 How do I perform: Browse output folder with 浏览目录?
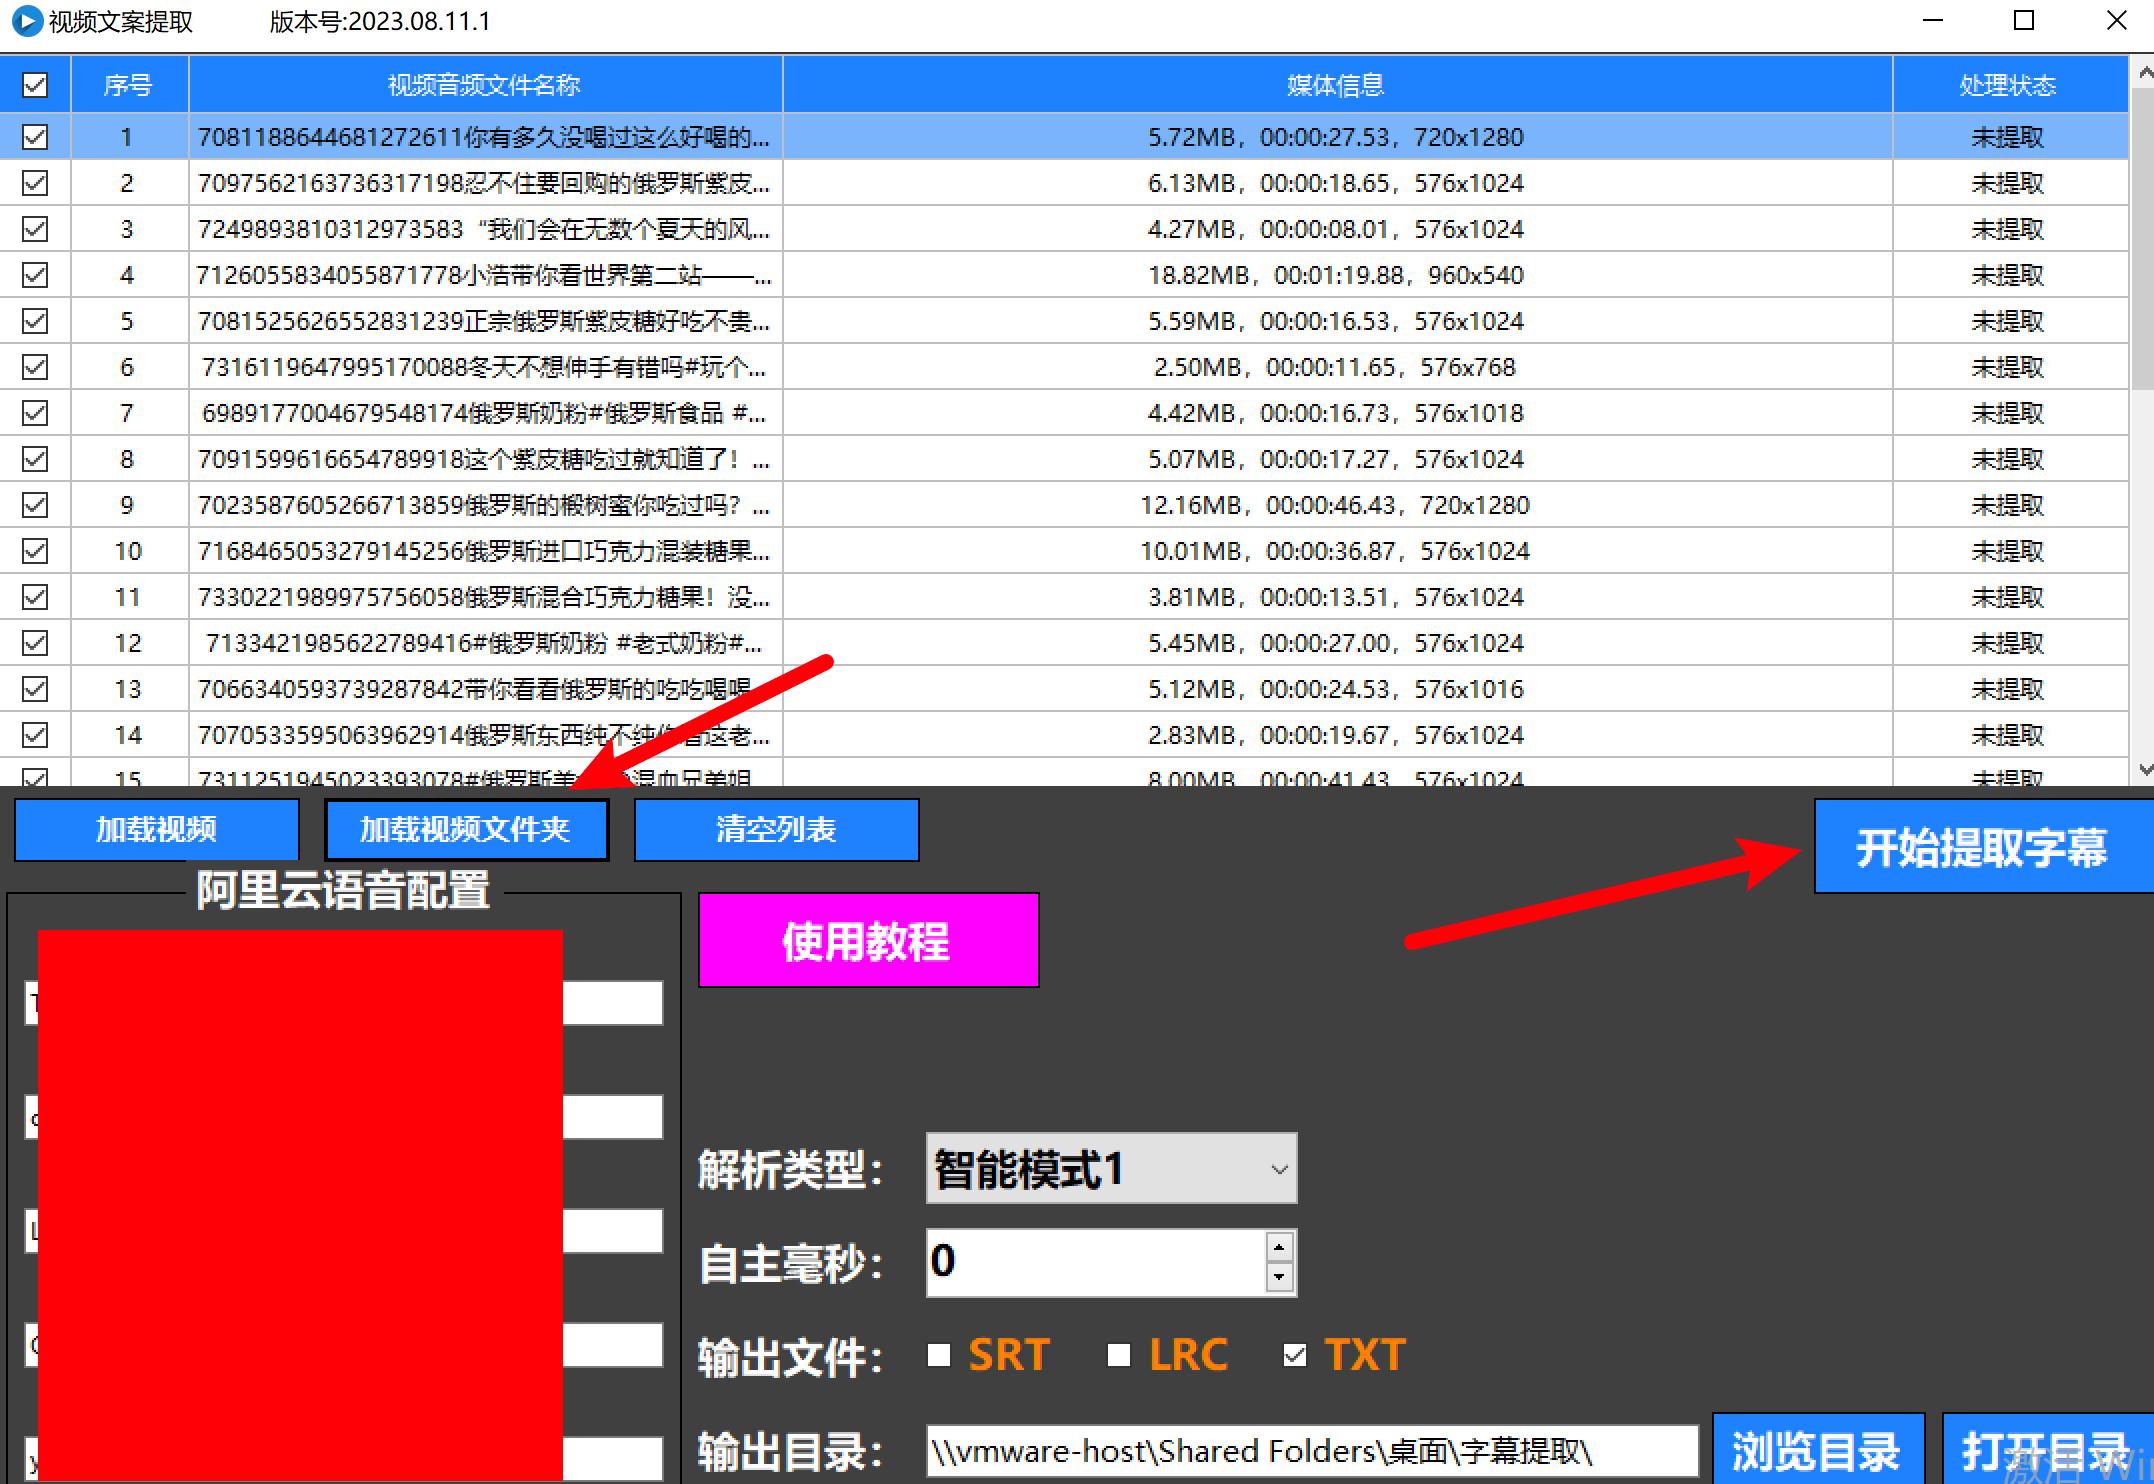click(1818, 1446)
